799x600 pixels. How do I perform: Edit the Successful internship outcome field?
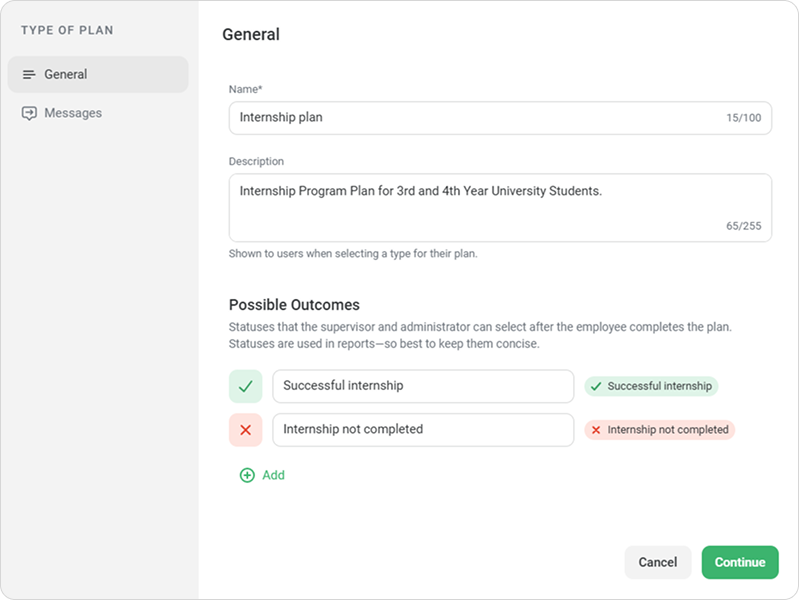pyautogui.click(x=423, y=386)
